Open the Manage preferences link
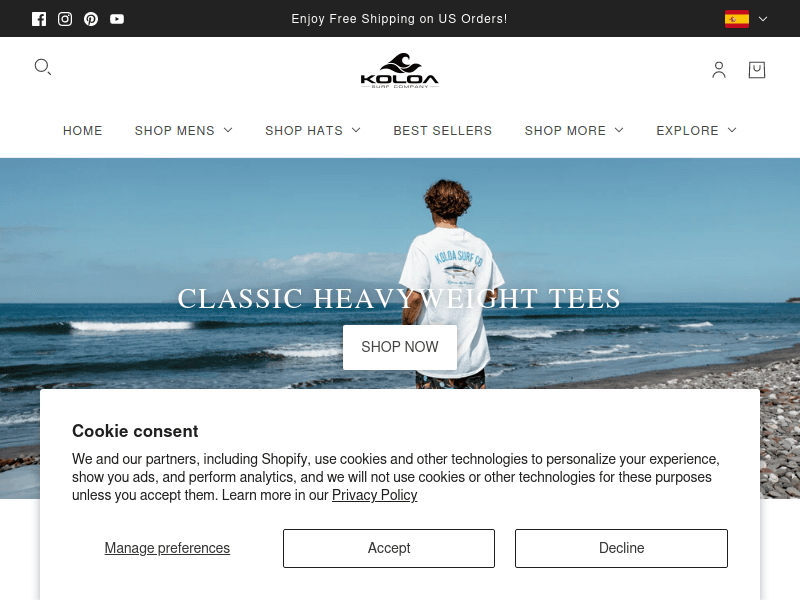Image resolution: width=800 pixels, height=600 pixels. point(167,548)
